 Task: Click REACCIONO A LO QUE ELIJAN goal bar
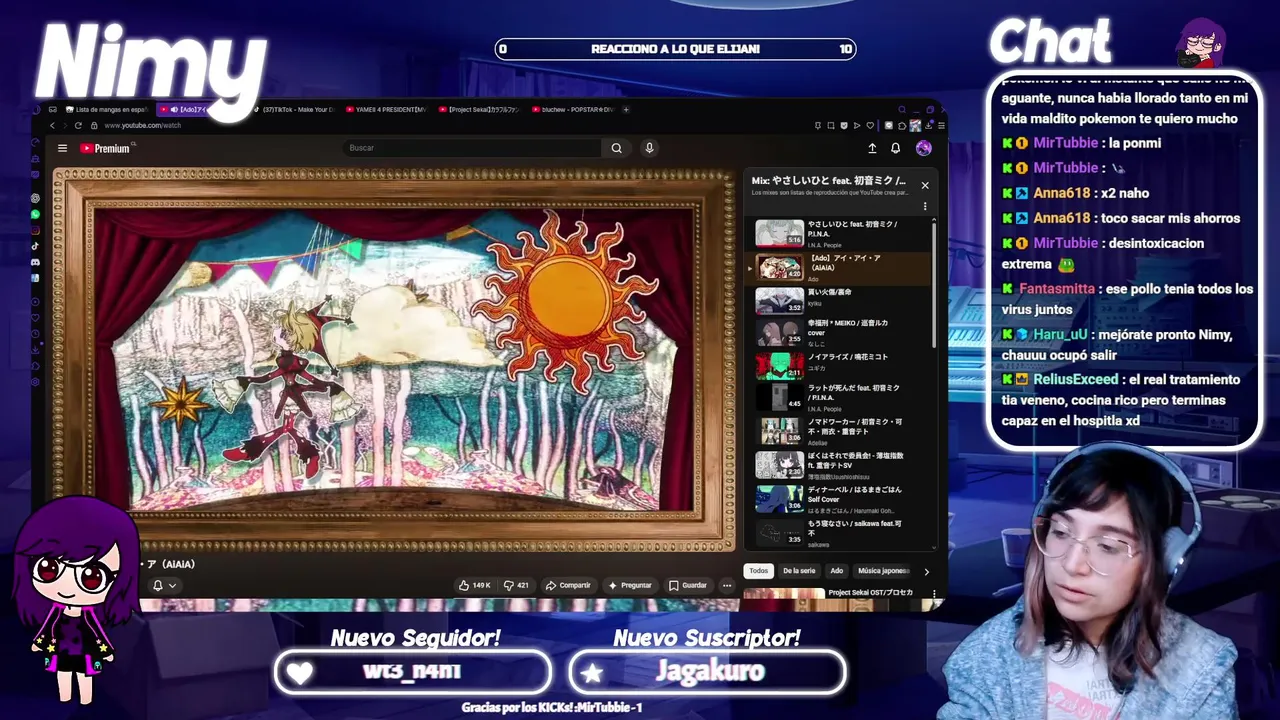point(675,49)
